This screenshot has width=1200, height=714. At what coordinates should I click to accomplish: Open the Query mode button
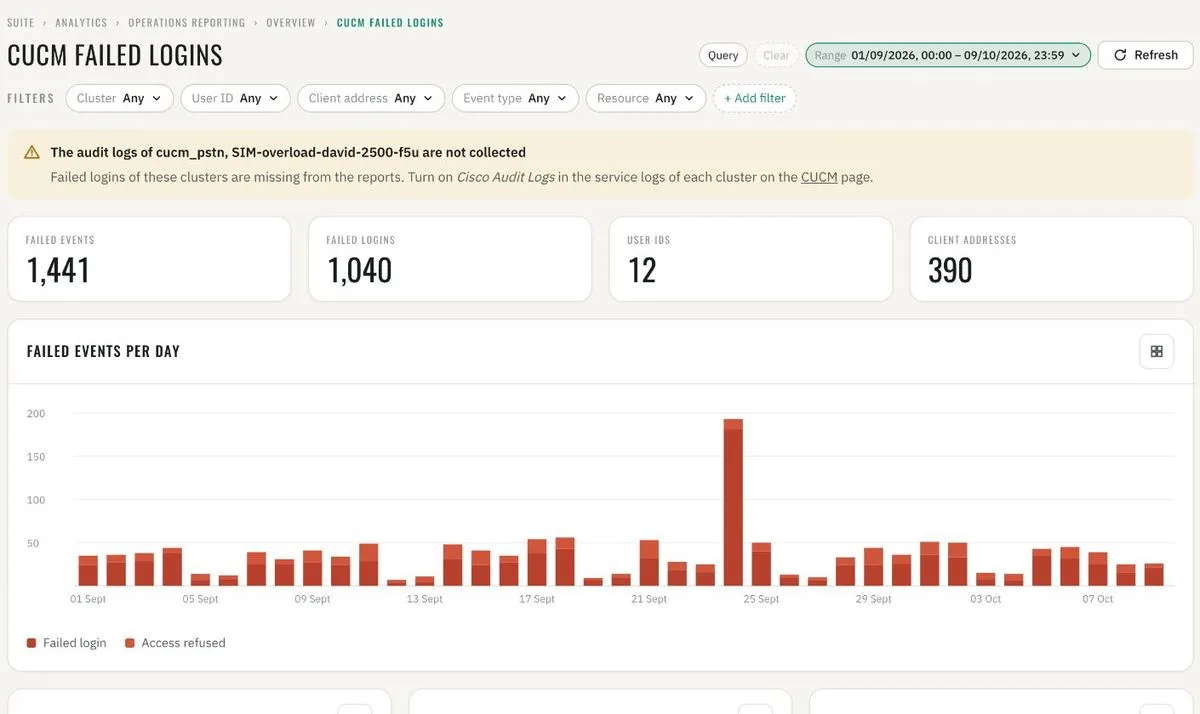click(723, 55)
